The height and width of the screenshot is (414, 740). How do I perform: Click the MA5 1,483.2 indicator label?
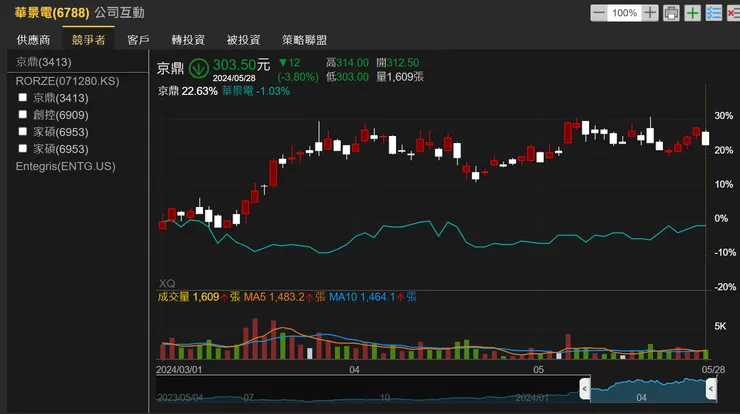coord(285,297)
